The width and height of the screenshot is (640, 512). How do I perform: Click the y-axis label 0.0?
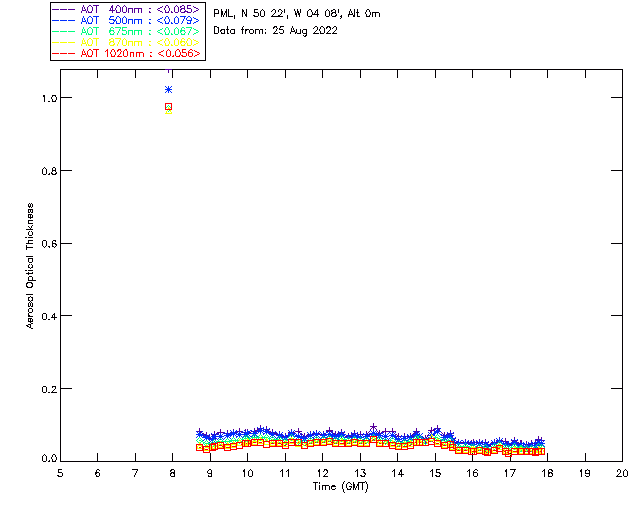pos(49,459)
